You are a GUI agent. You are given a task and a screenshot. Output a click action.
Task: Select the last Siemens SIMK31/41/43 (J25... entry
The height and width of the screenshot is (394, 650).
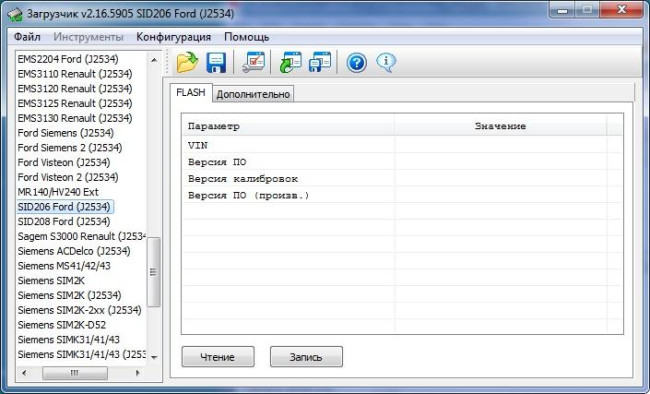(81, 355)
